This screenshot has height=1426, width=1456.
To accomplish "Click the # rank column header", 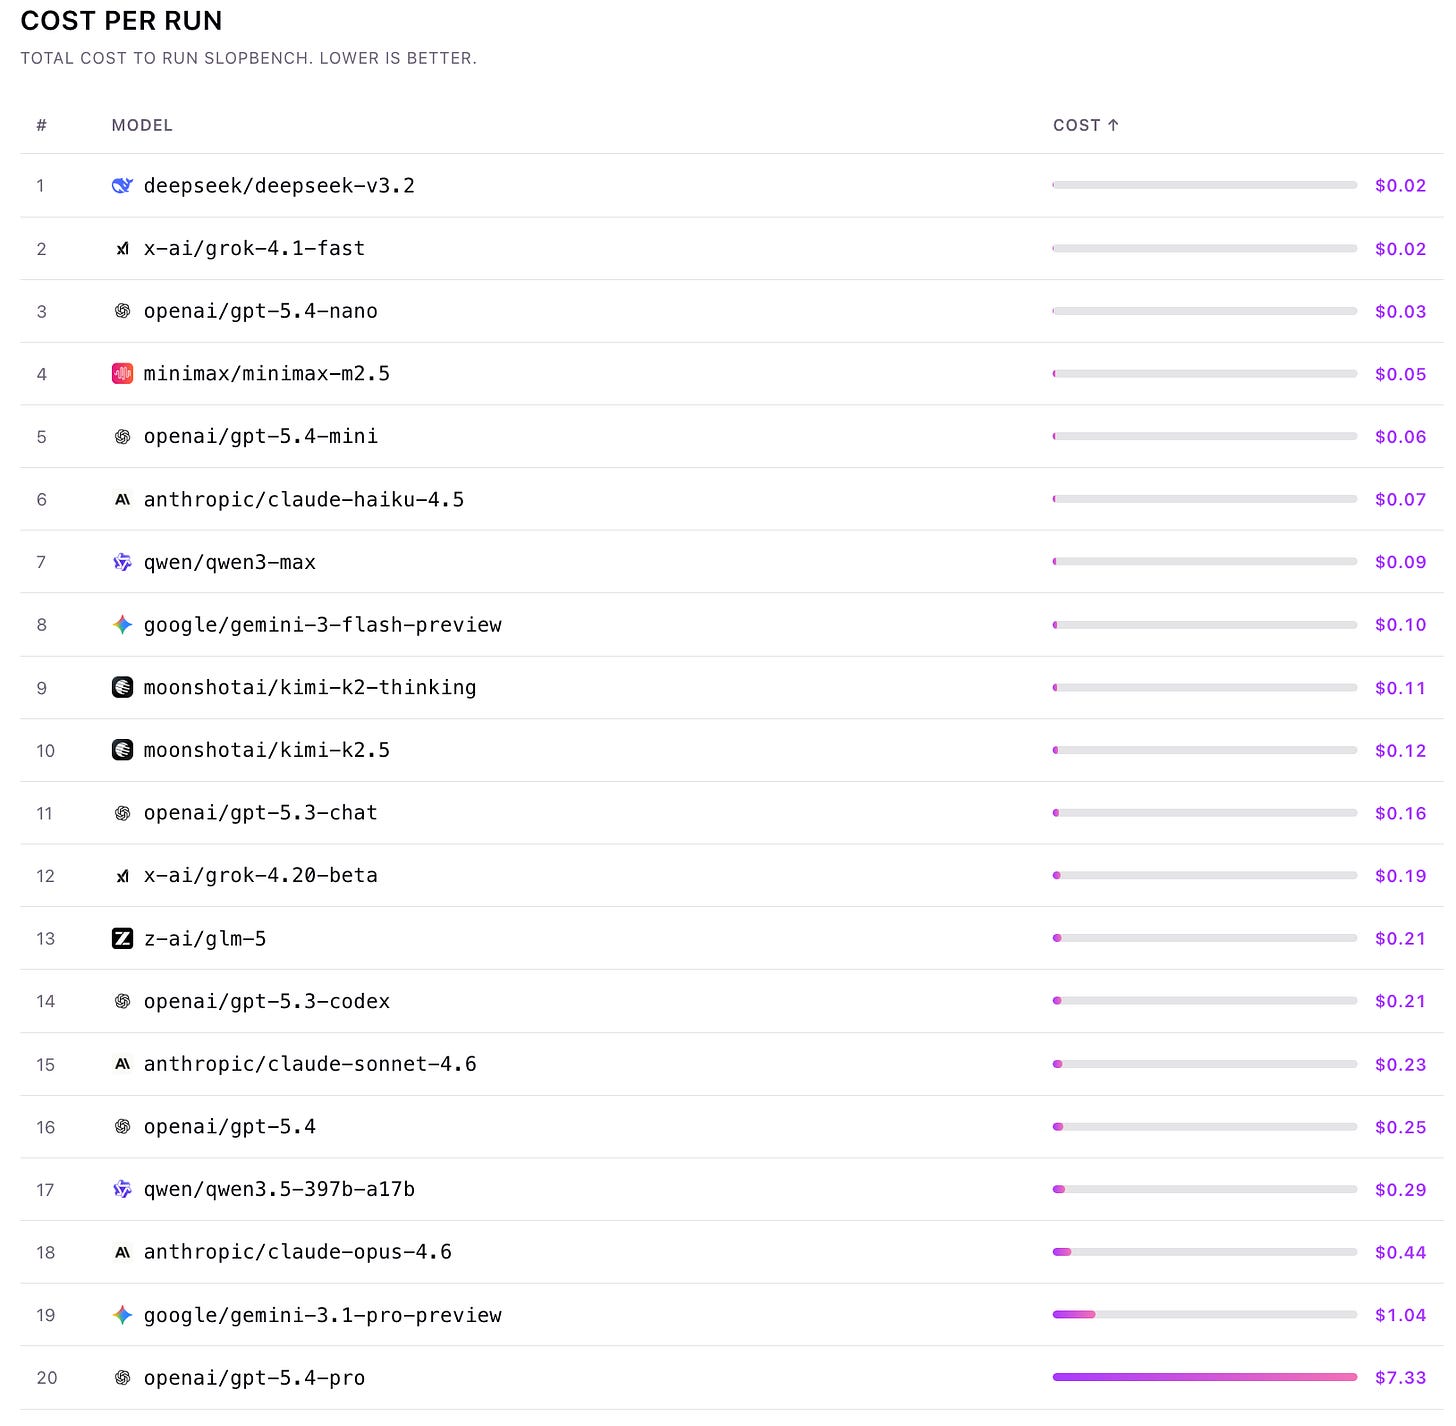I will coord(41,125).
